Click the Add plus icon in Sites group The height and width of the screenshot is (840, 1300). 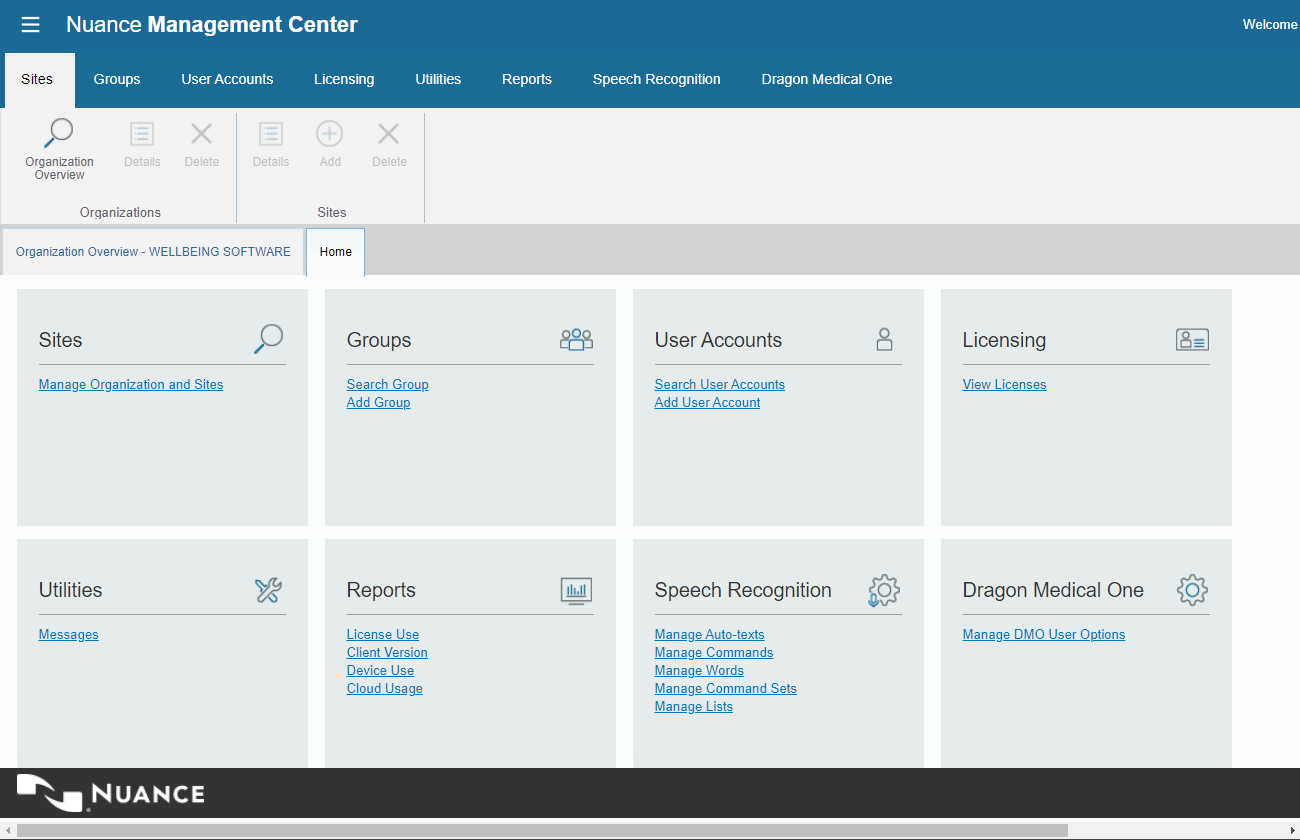(x=330, y=134)
